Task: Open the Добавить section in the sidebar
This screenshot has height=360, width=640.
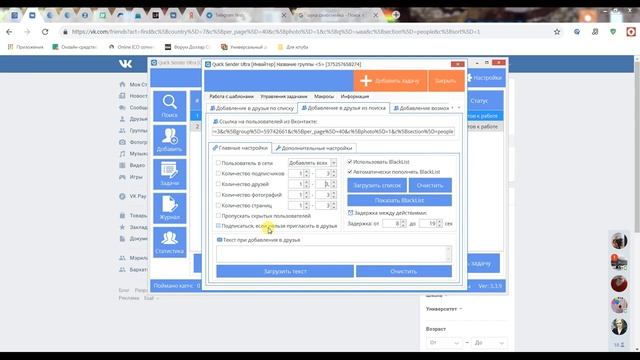Action: tap(169, 140)
